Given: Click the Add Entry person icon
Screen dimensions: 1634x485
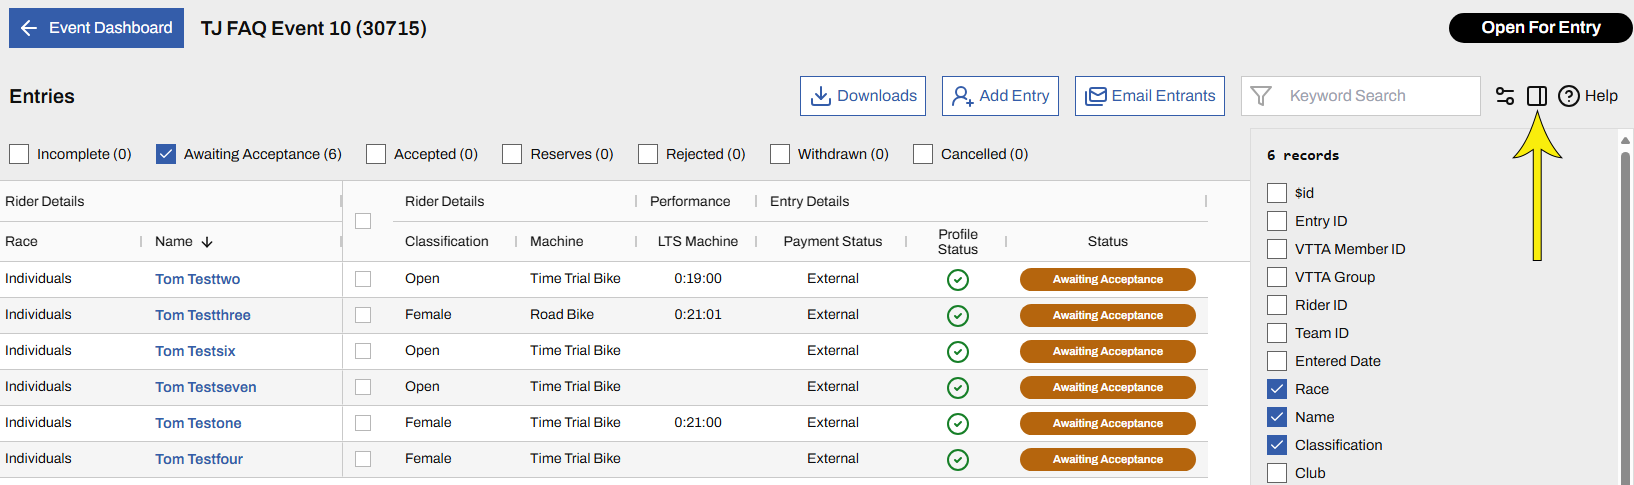Looking at the screenshot, I should [962, 96].
